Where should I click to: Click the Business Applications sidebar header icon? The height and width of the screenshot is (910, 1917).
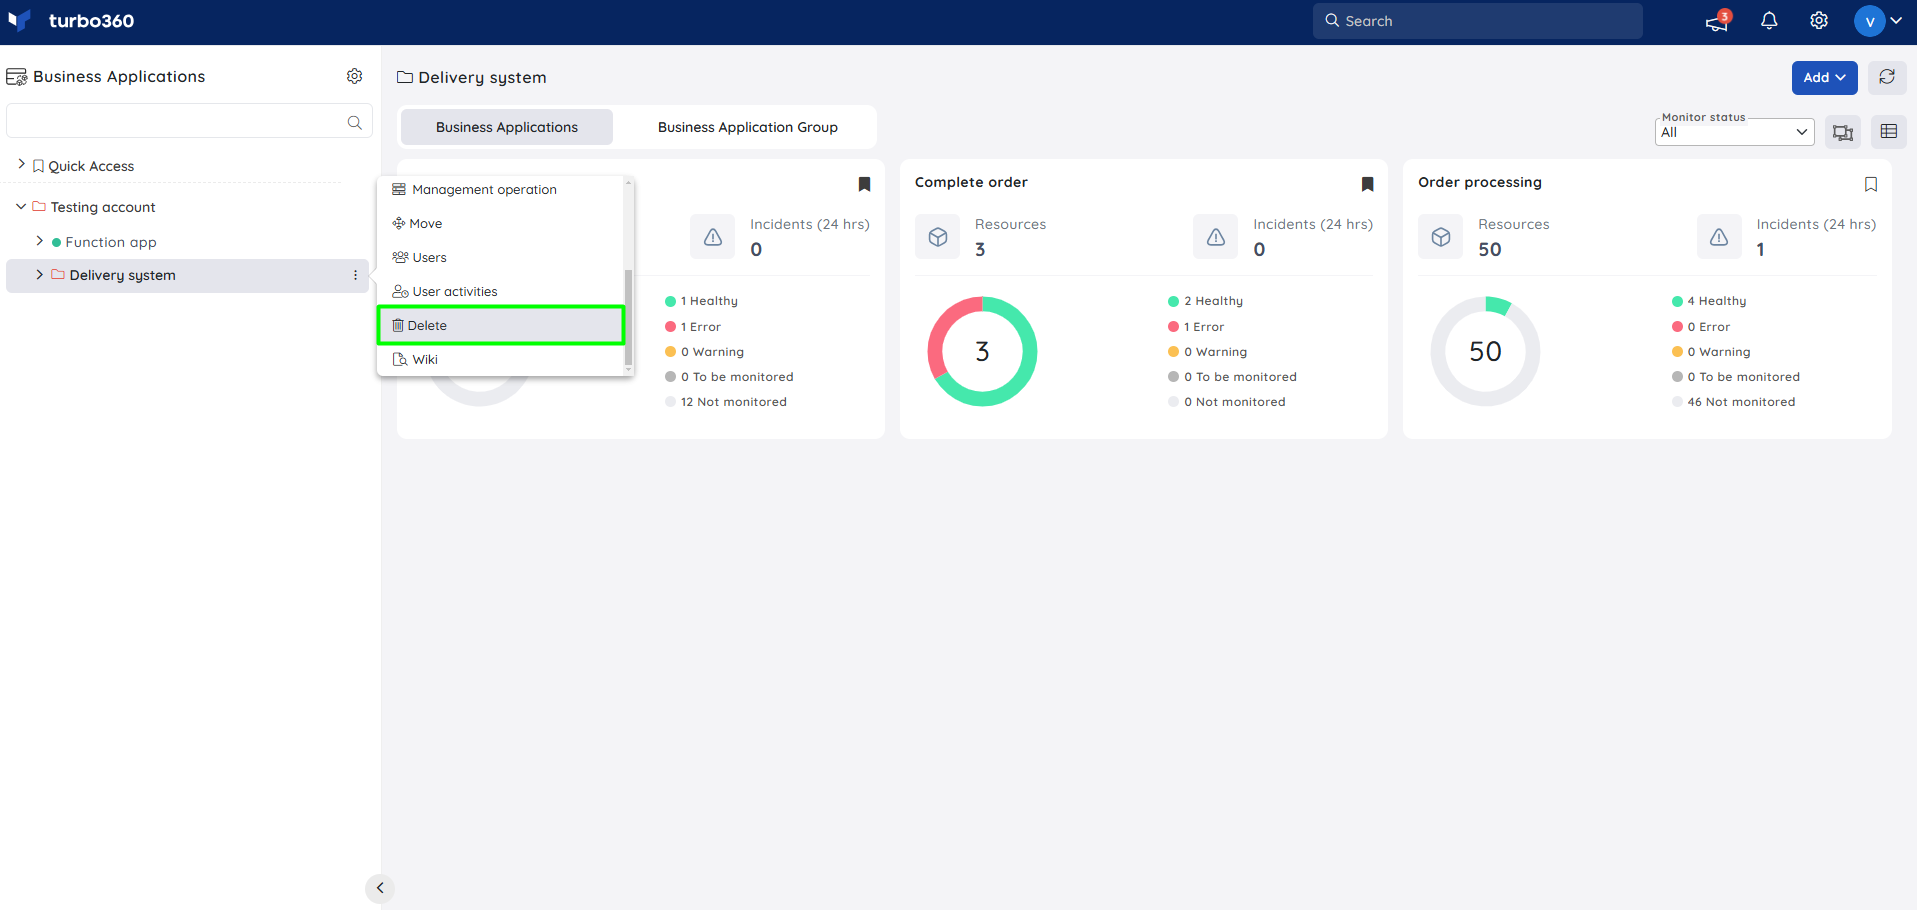click(16, 77)
